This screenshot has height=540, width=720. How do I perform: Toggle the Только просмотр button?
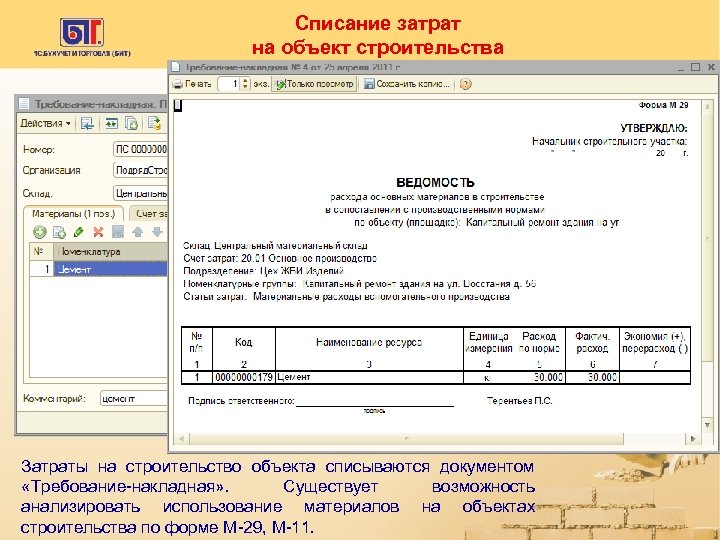pos(315,84)
